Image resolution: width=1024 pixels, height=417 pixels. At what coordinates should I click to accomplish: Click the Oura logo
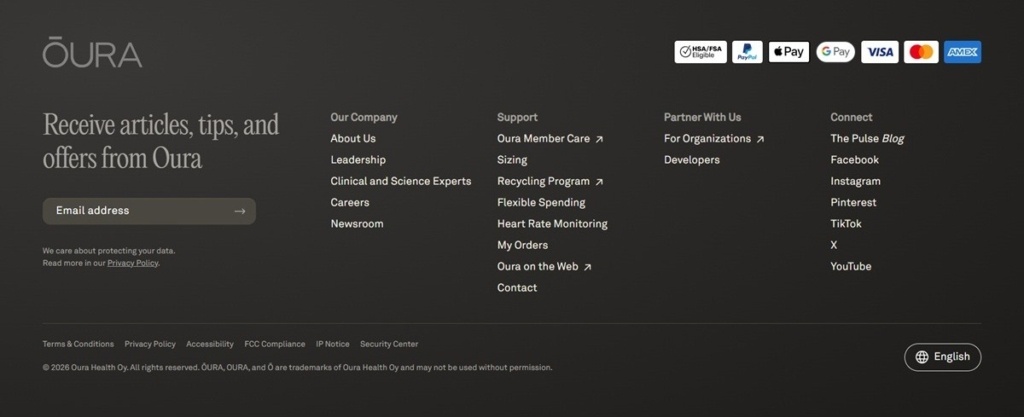pyautogui.click(x=92, y=52)
